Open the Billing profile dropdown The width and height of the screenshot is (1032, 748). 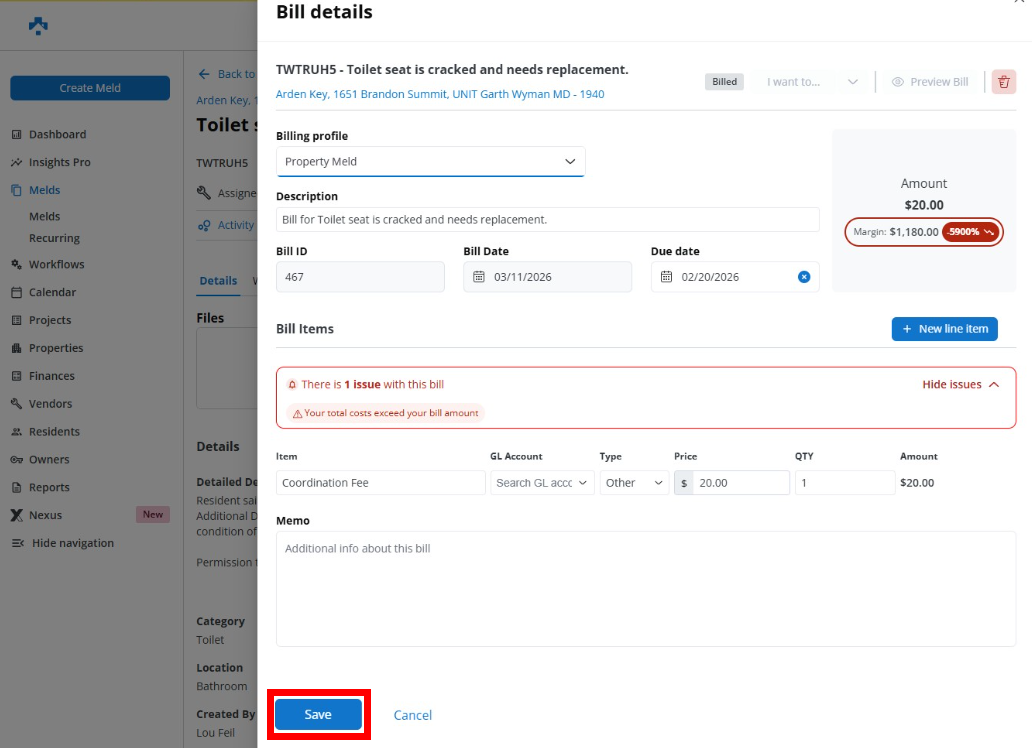point(430,161)
